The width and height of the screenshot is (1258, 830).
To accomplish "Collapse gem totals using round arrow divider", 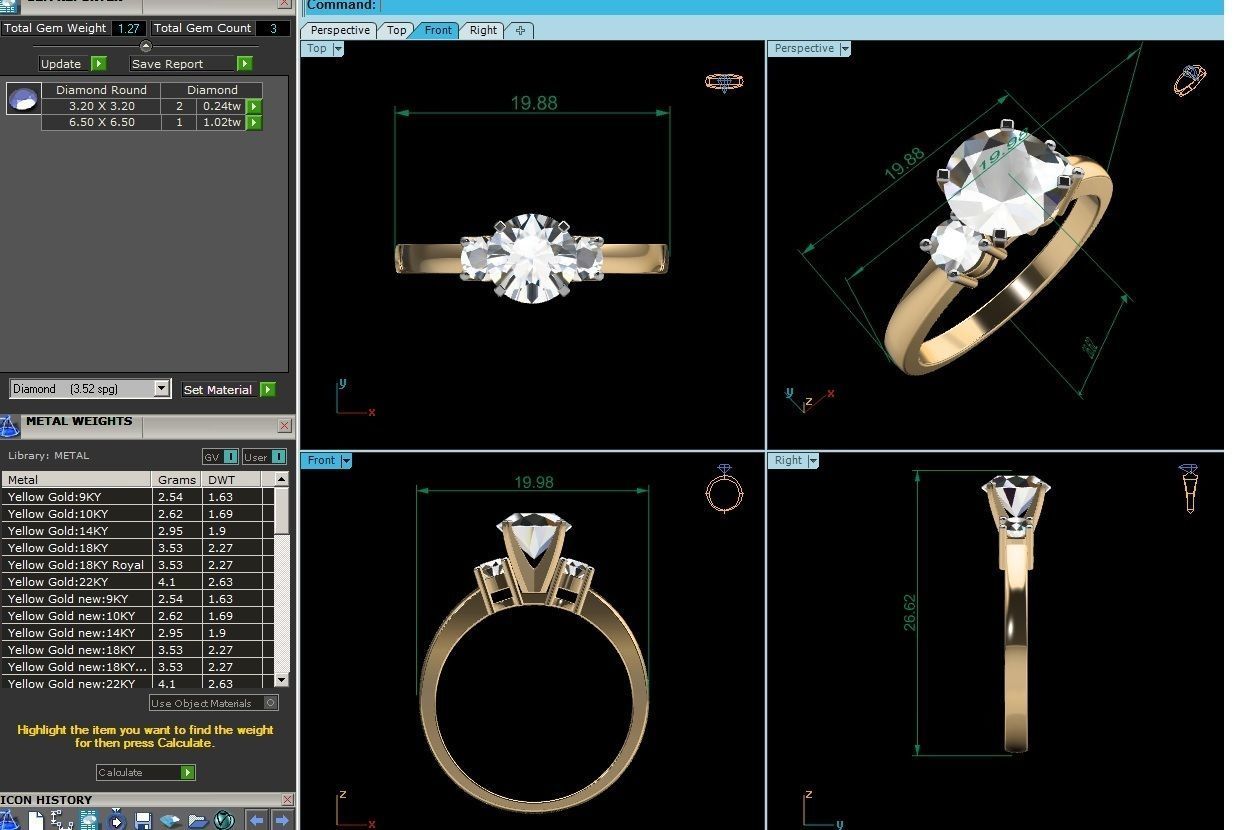I will [x=146, y=46].
